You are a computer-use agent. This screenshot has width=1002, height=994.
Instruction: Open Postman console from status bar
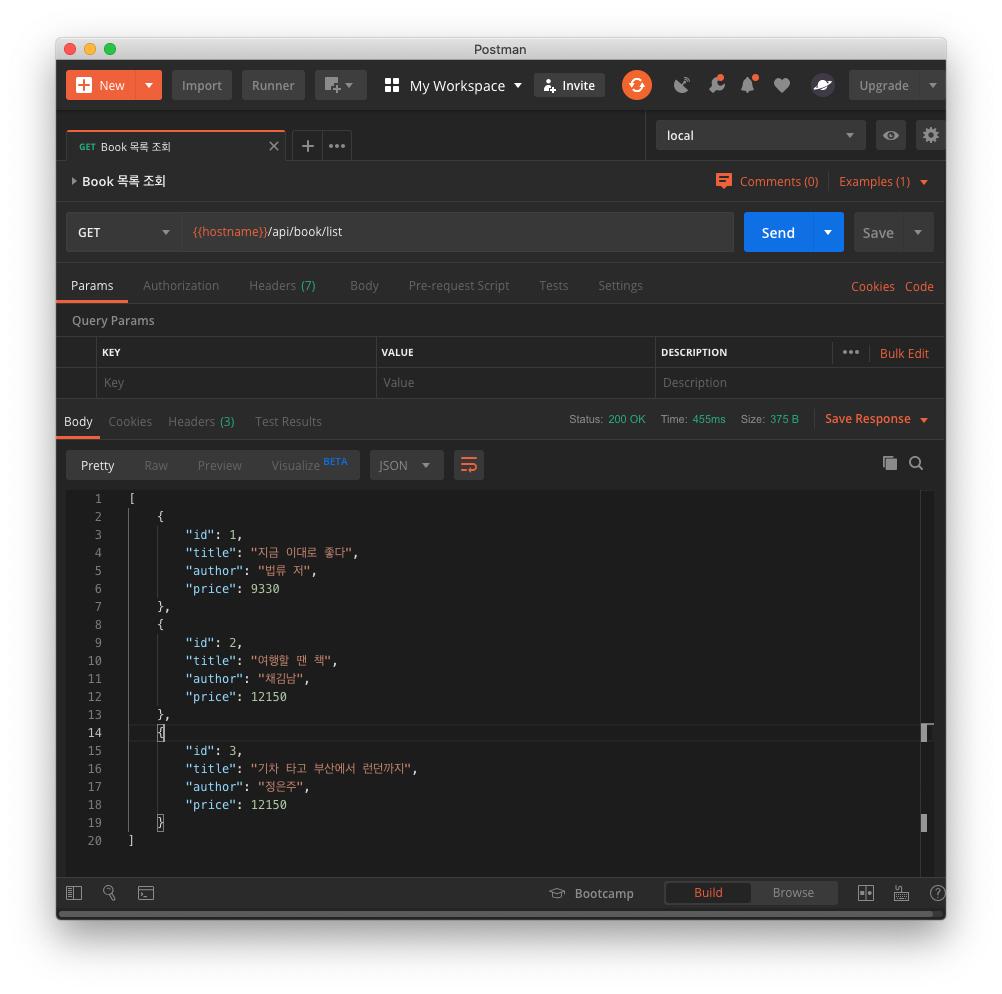pos(146,893)
